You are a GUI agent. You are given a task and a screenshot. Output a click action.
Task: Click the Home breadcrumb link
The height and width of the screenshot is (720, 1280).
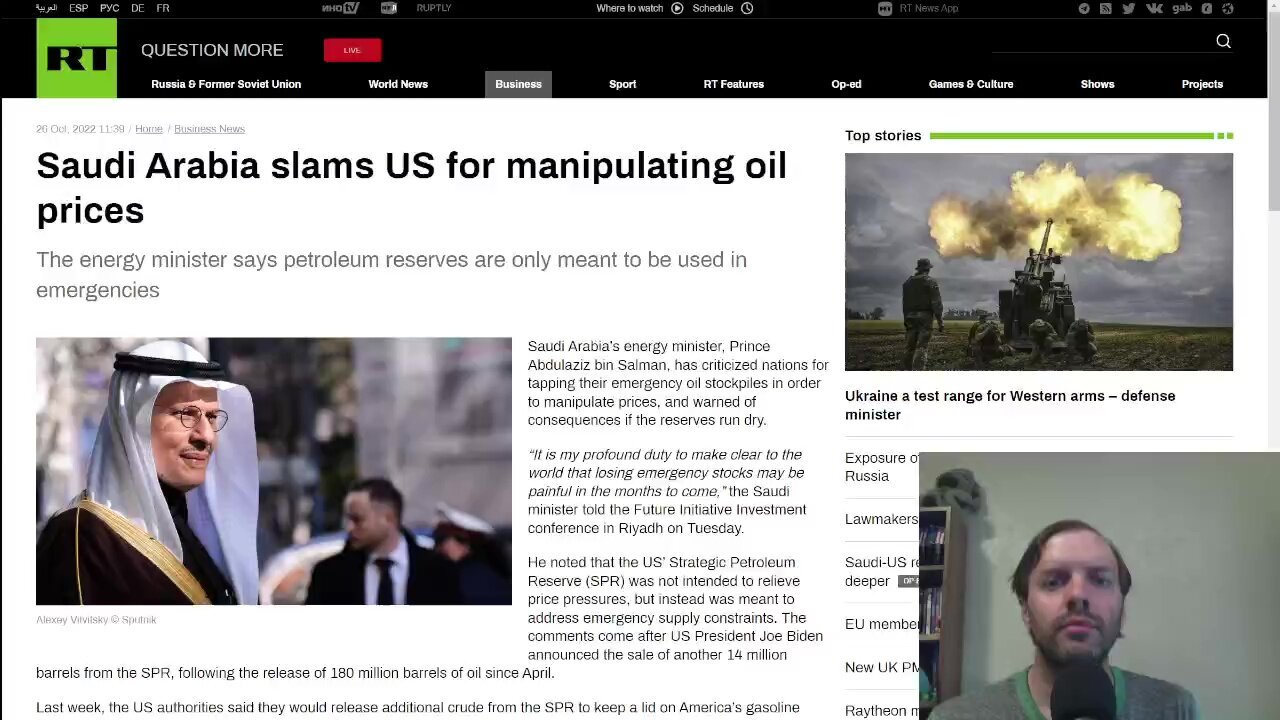click(149, 129)
